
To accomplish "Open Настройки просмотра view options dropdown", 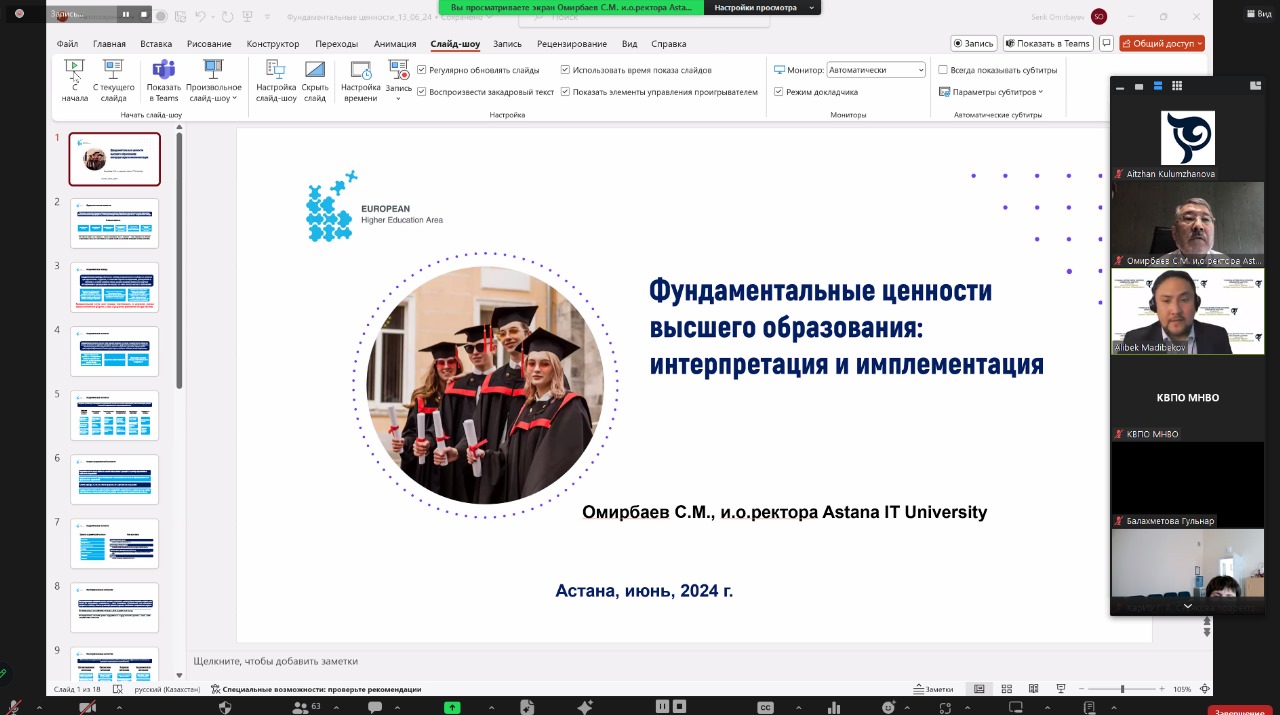I will tap(762, 7).
